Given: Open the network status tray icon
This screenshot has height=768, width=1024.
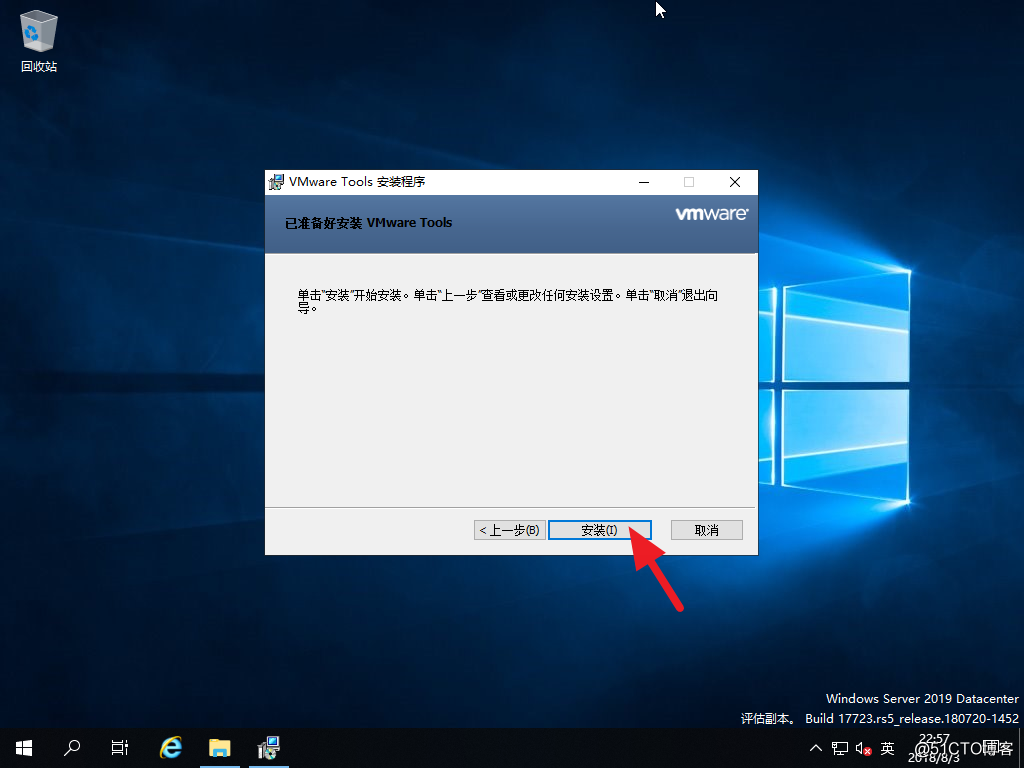Looking at the screenshot, I should (x=840, y=748).
